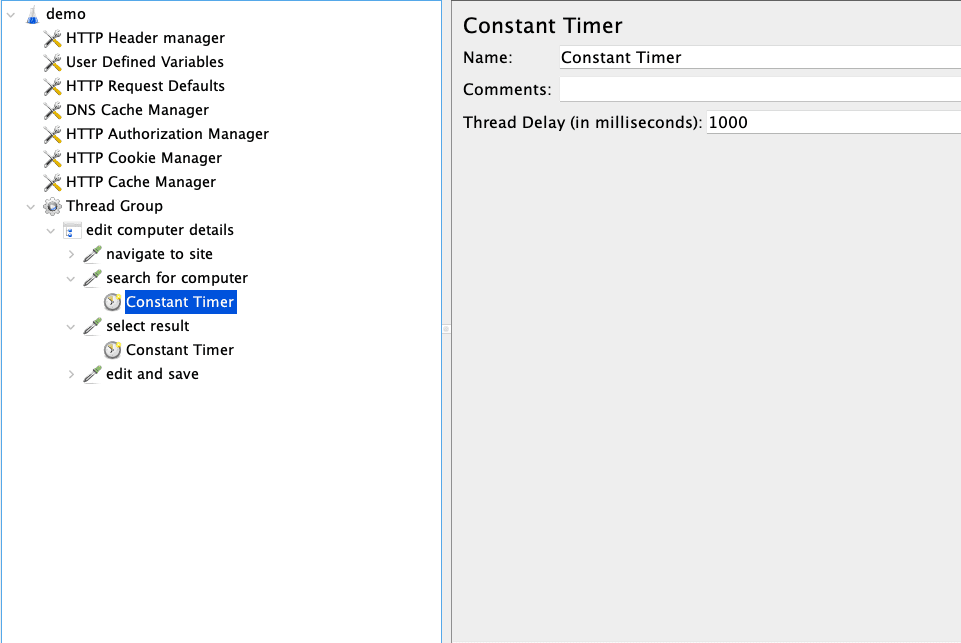Click the Comments input field

760,89
